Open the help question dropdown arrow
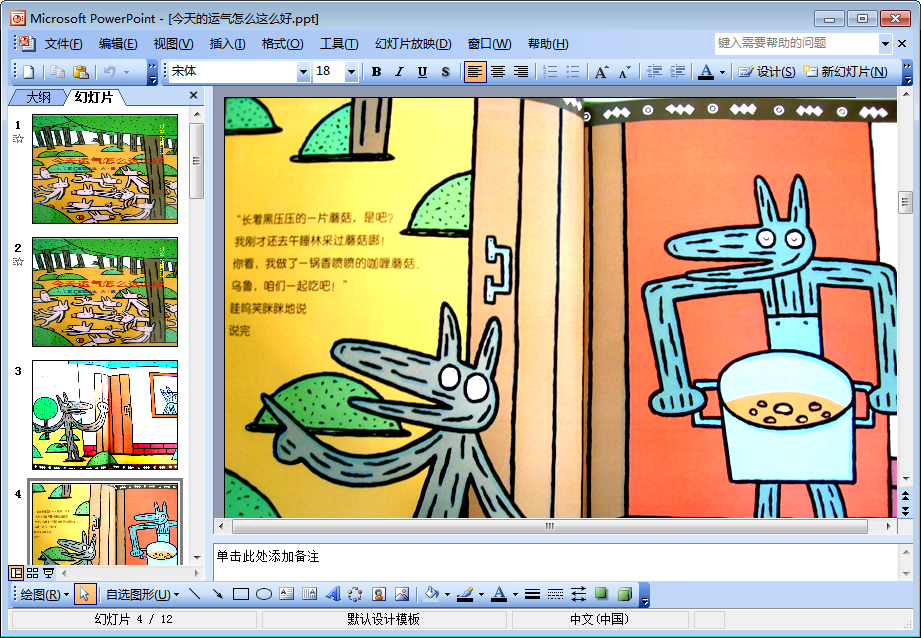Image resolution: width=921 pixels, height=638 pixels. tap(885, 43)
